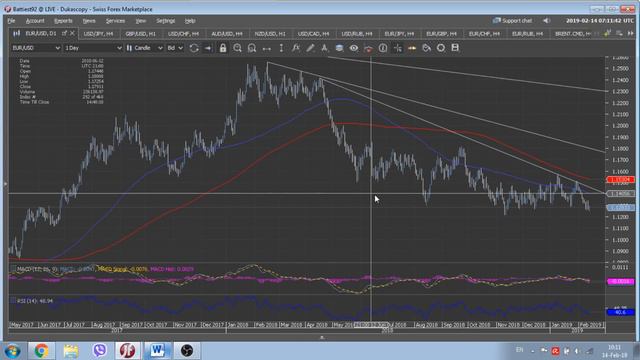This screenshot has height=360, width=640.
Task: Open the 1 Day period dropdown
Action: (93, 48)
